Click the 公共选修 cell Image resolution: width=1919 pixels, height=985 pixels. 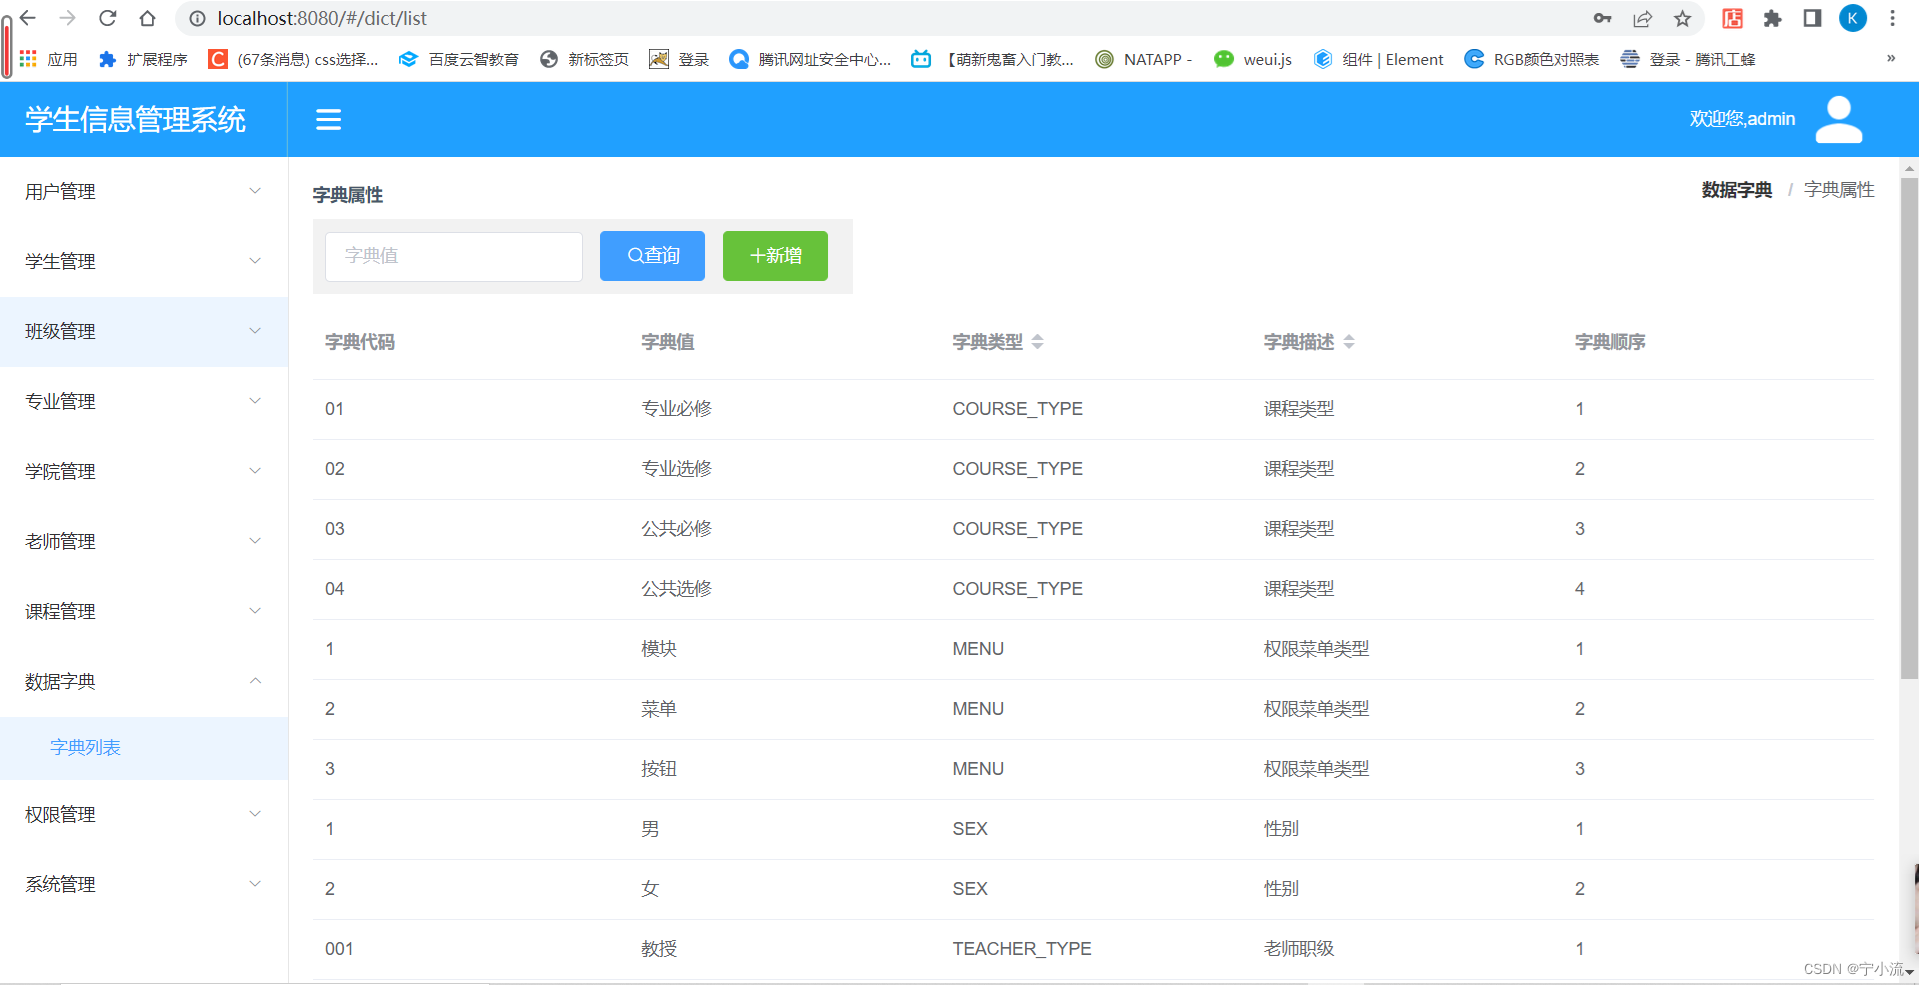pyautogui.click(x=676, y=589)
